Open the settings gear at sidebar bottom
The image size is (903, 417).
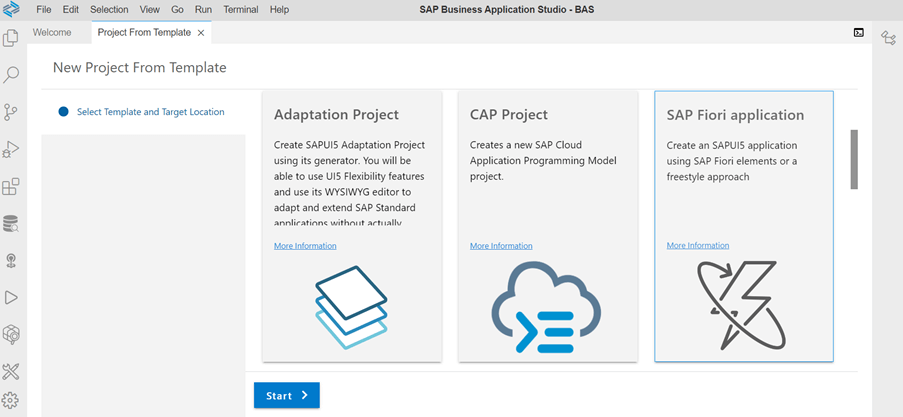11,400
